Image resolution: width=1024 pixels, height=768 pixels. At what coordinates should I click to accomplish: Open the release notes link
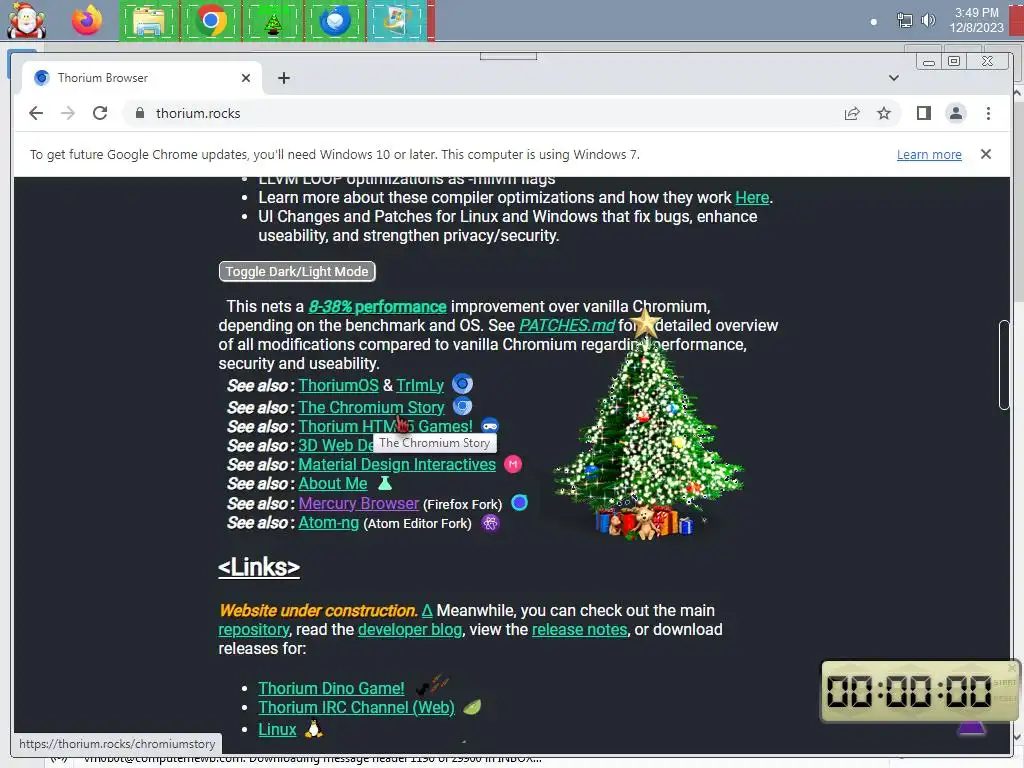tap(579, 630)
